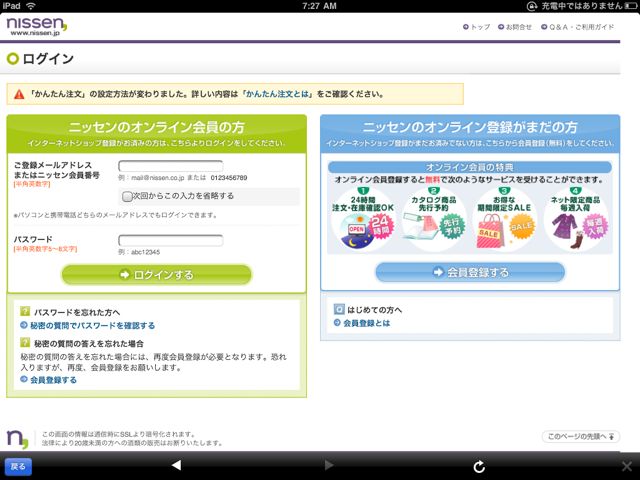The height and width of the screenshot is (480, 640).
Task: Tap the browser back arrow icon
Action: click(176, 465)
